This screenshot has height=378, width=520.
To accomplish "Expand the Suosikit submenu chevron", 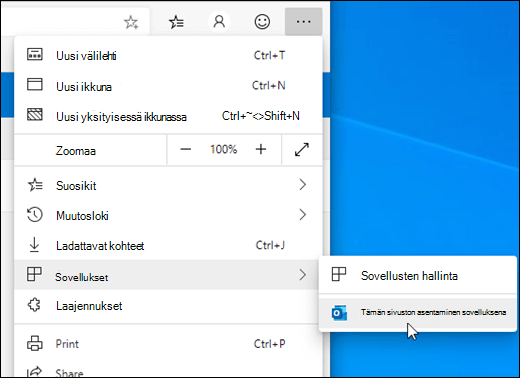I will (302, 184).
